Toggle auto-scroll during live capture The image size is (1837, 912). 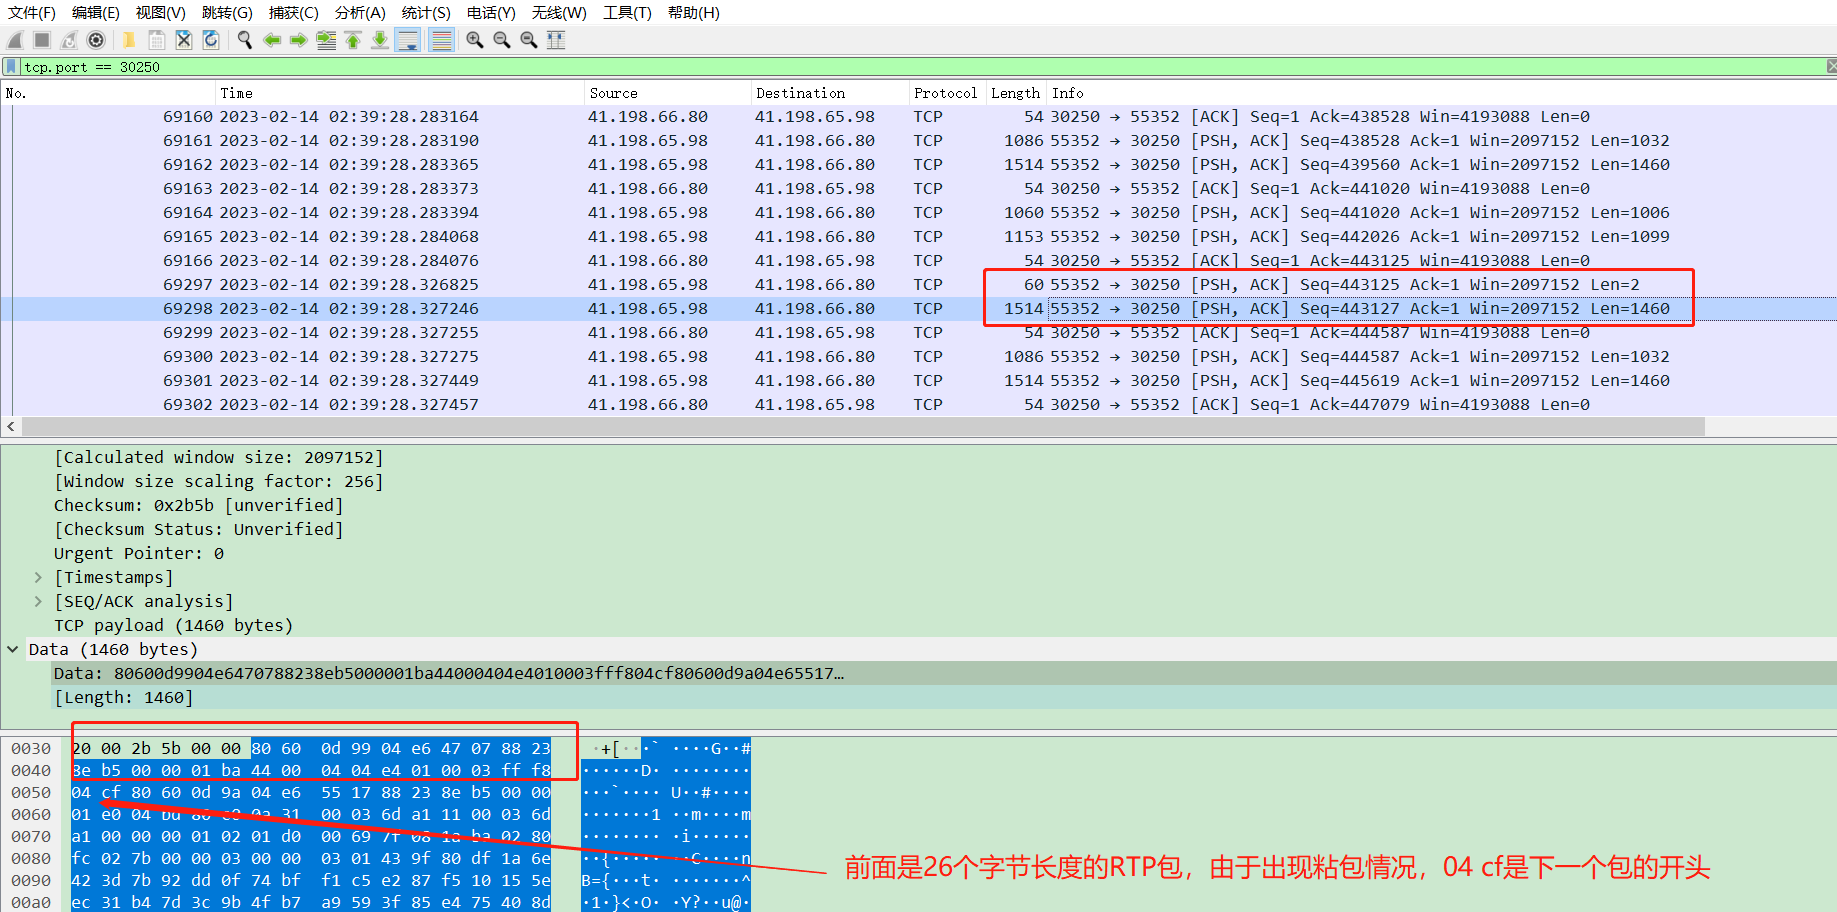point(408,40)
